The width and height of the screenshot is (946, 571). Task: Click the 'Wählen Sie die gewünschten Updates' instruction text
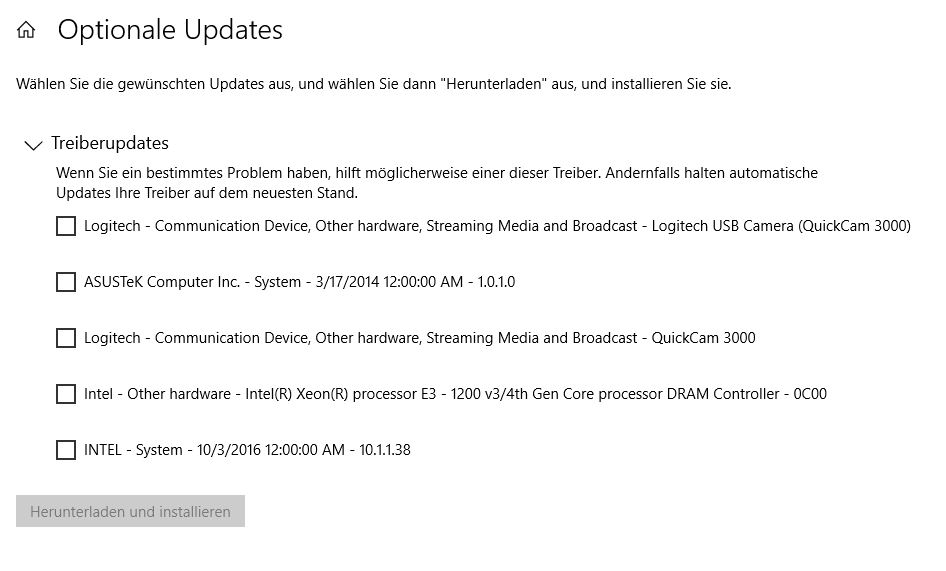click(x=373, y=84)
